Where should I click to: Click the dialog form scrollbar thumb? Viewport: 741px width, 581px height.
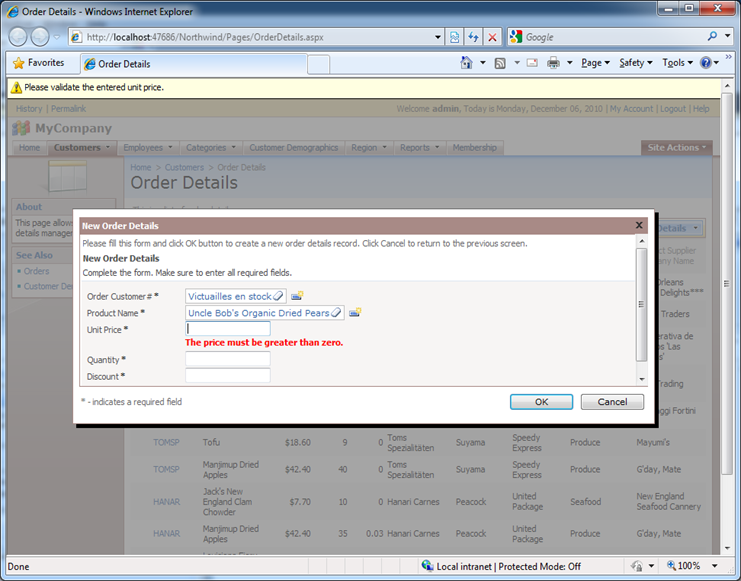click(x=641, y=304)
